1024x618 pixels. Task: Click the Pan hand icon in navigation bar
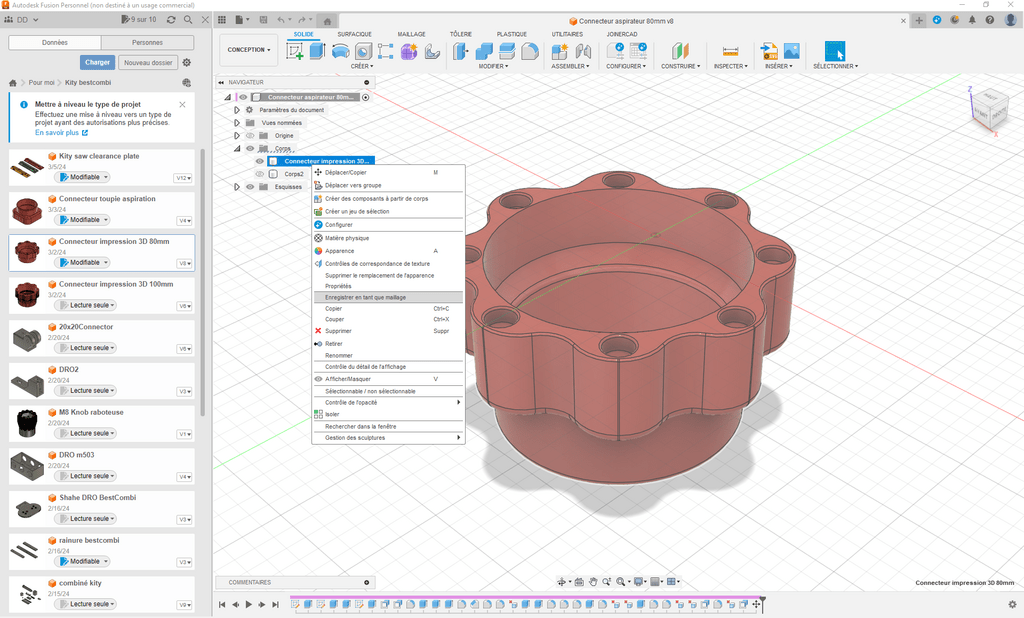(593, 582)
